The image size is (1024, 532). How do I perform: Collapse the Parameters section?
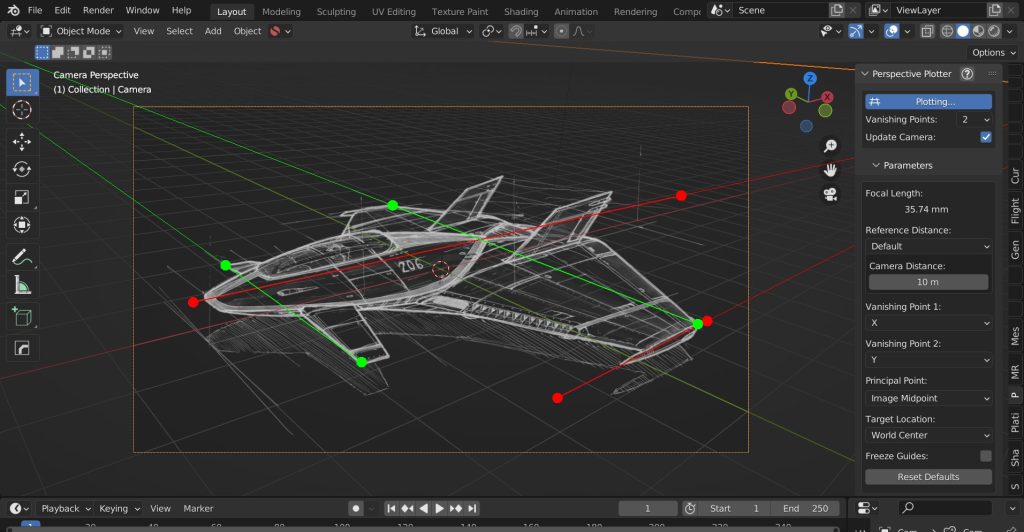(x=903, y=165)
